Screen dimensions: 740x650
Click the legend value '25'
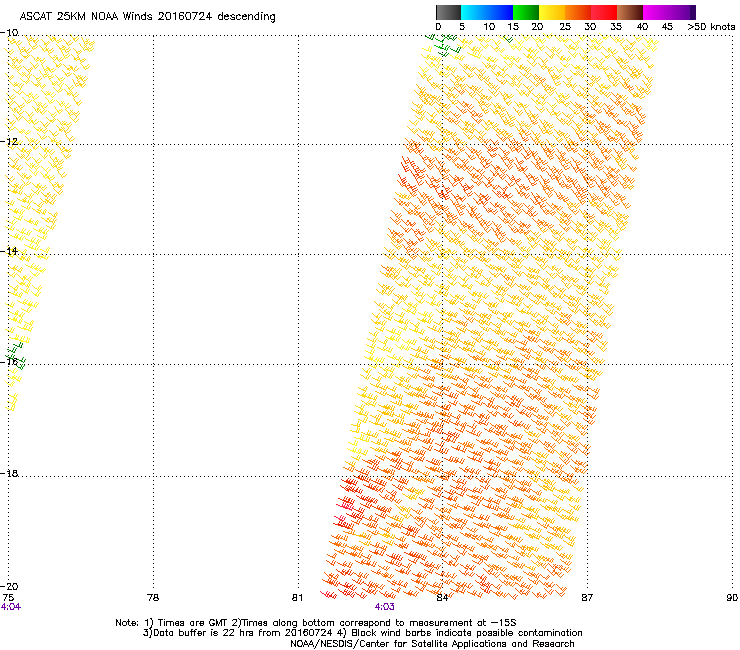tap(564, 27)
